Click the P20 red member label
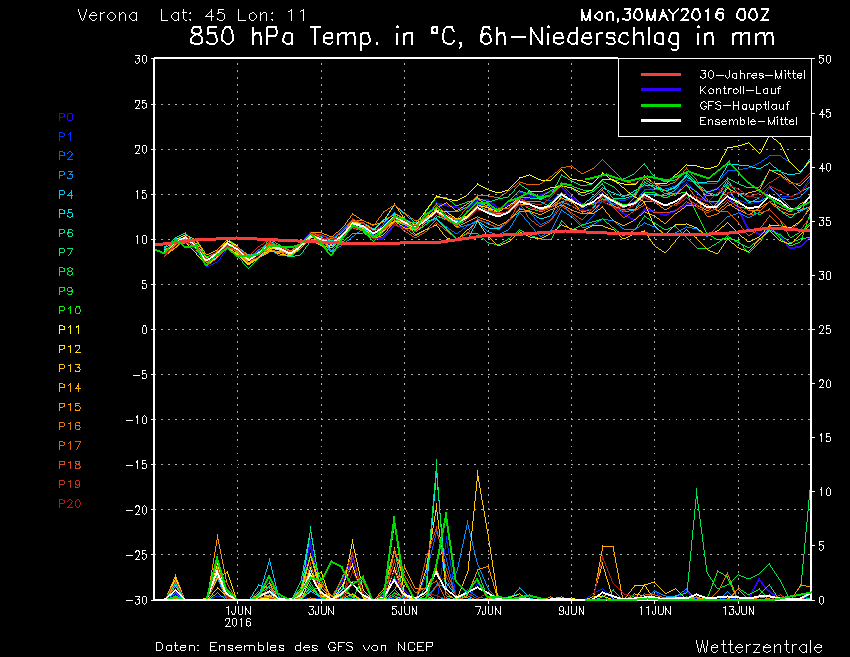 pos(69,504)
